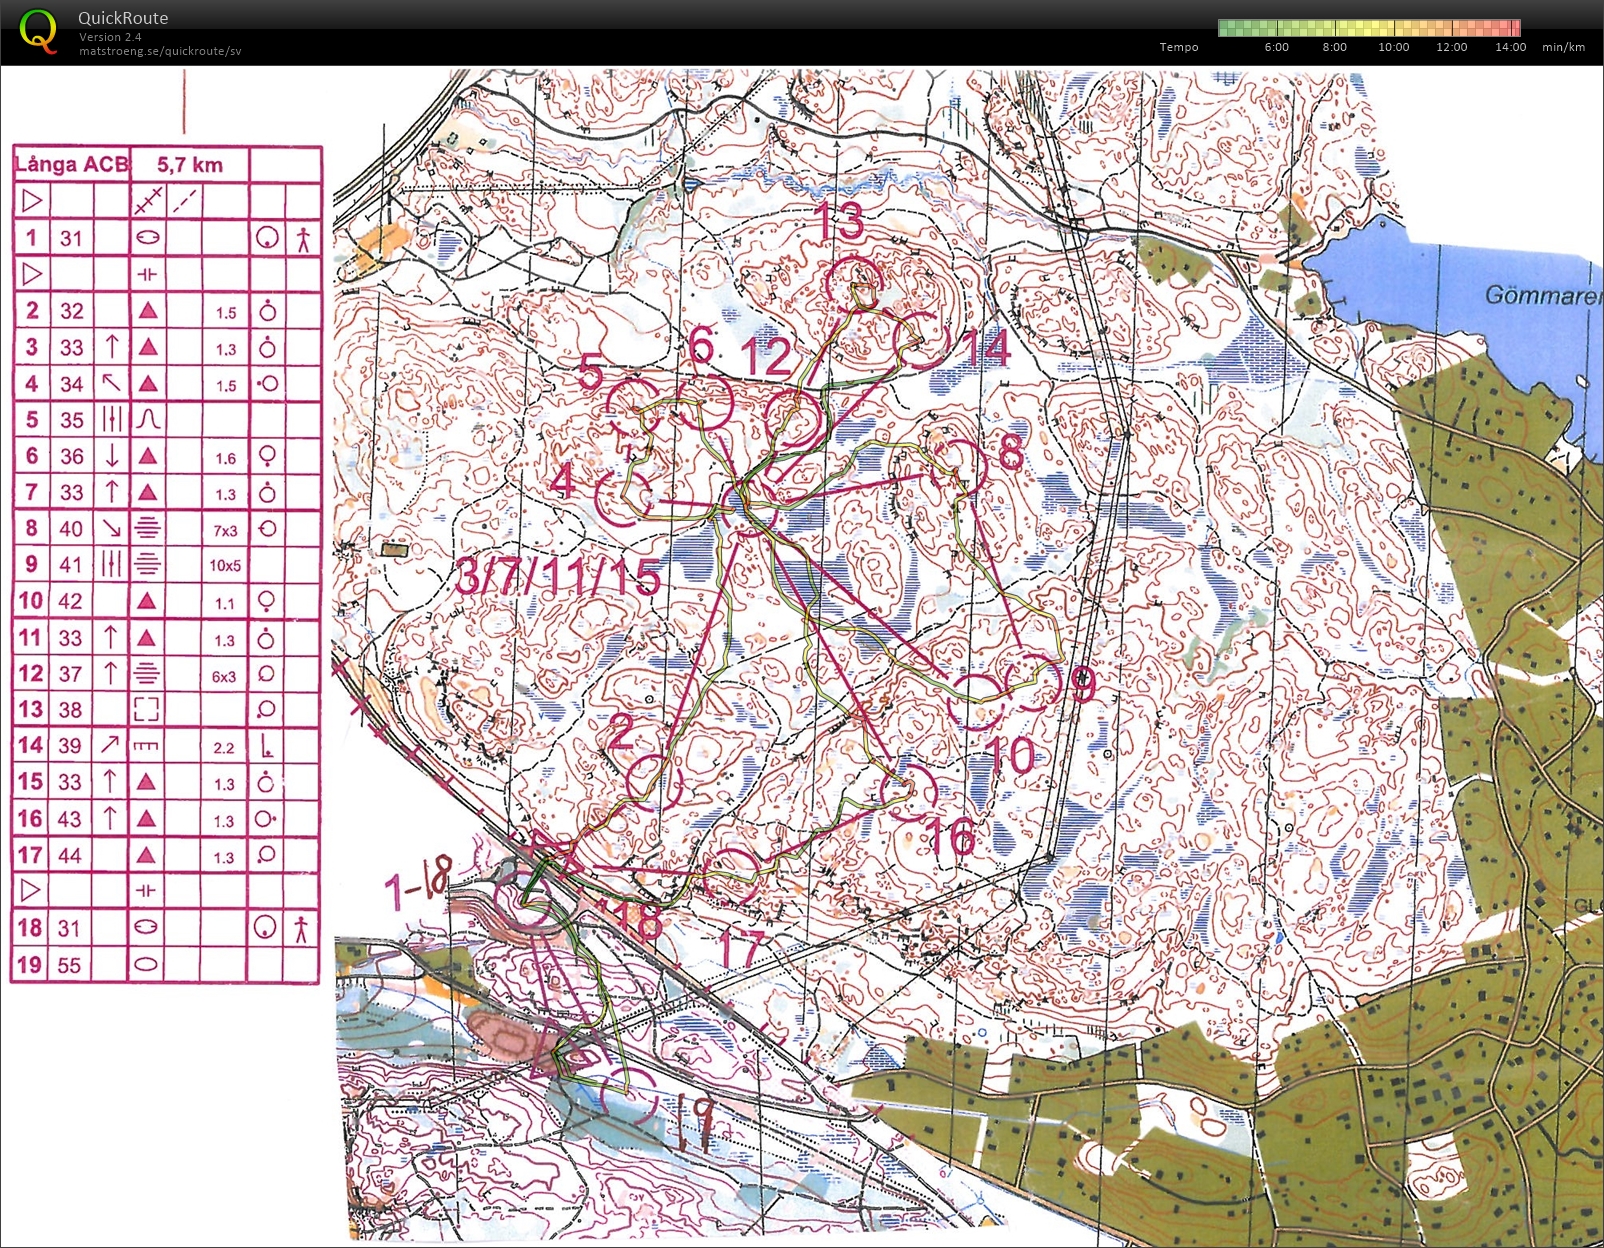
Task: Click the 7x3 dimension in row 8
Action: click(x=225, y=530)
